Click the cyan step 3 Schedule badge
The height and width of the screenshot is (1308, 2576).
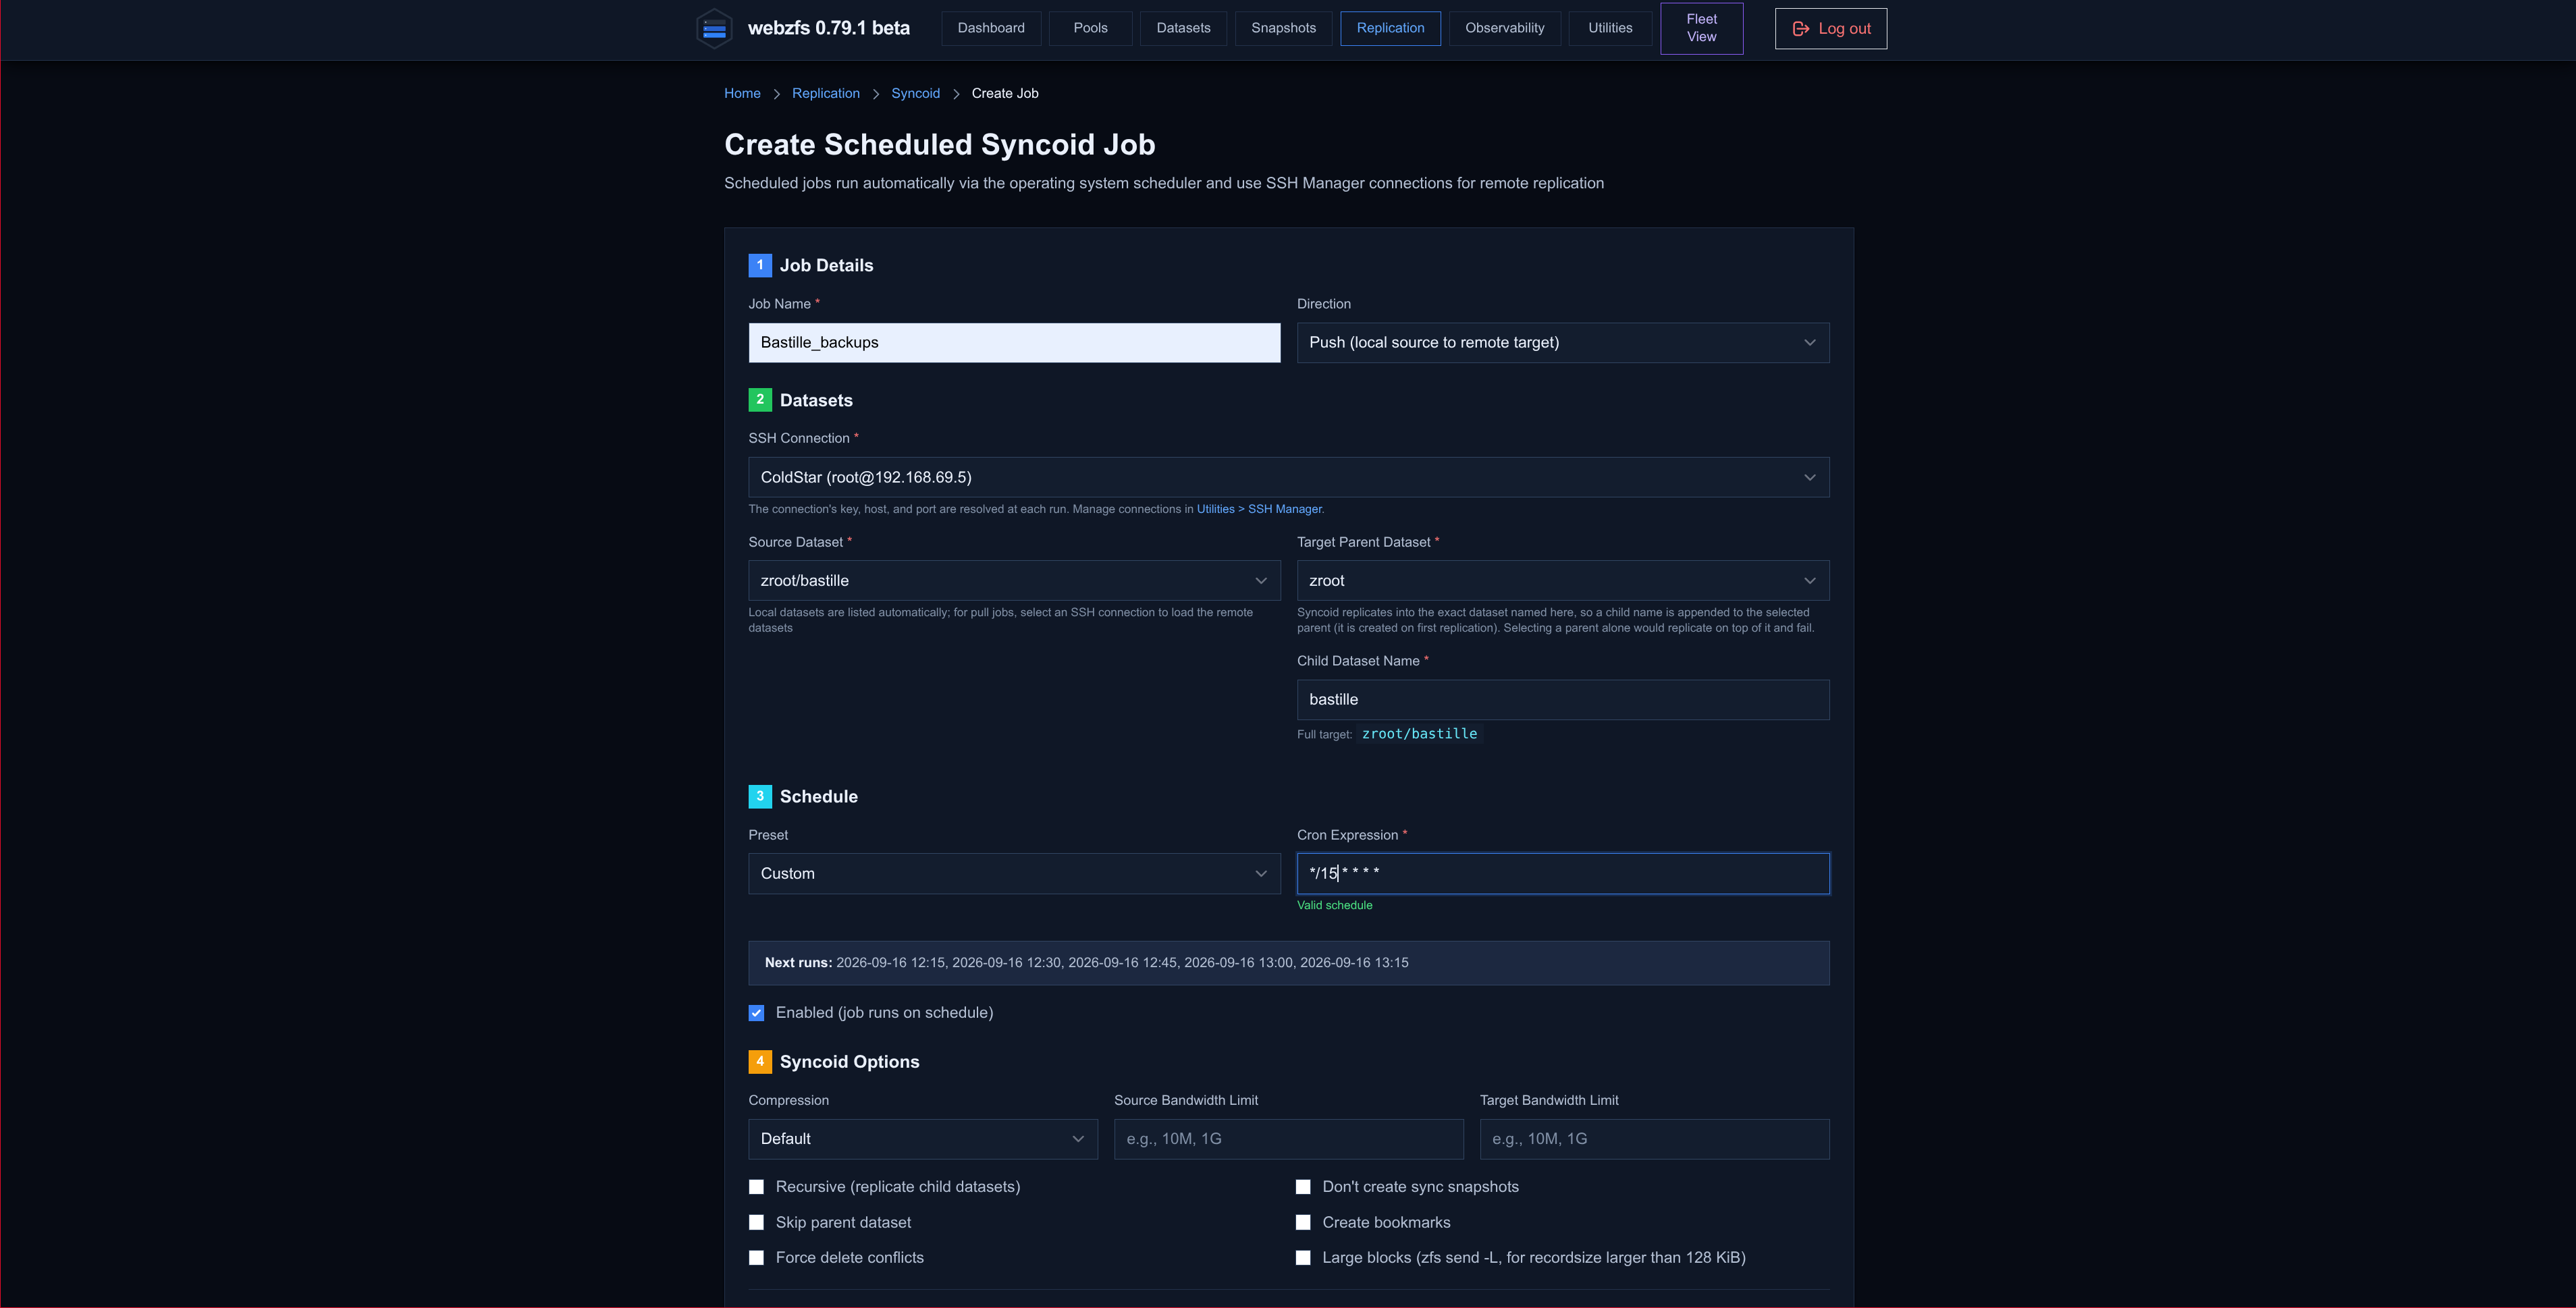(x=759, y=796)
